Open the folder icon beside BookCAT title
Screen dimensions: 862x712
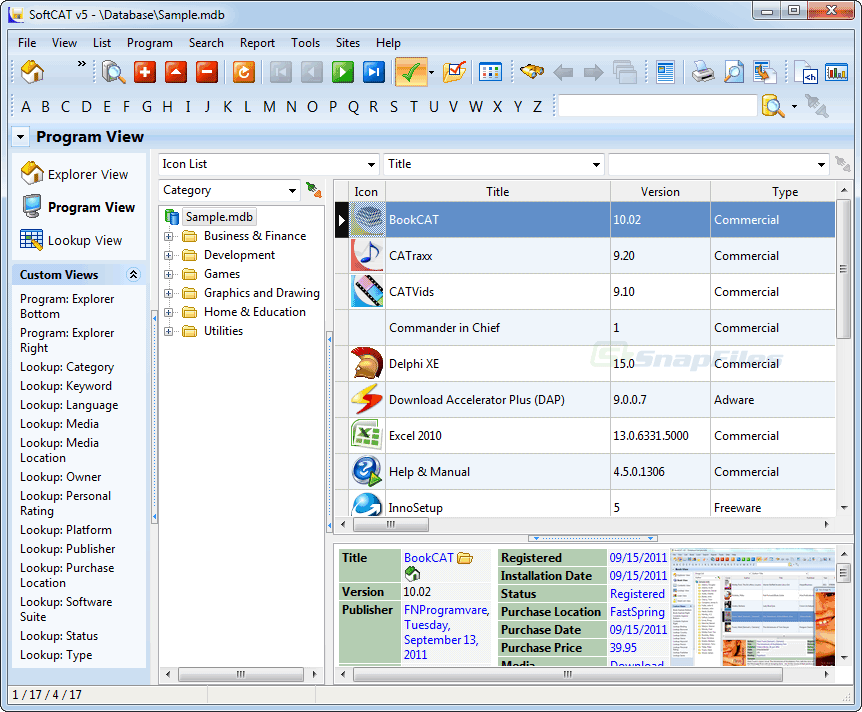[x=465, y=558]
